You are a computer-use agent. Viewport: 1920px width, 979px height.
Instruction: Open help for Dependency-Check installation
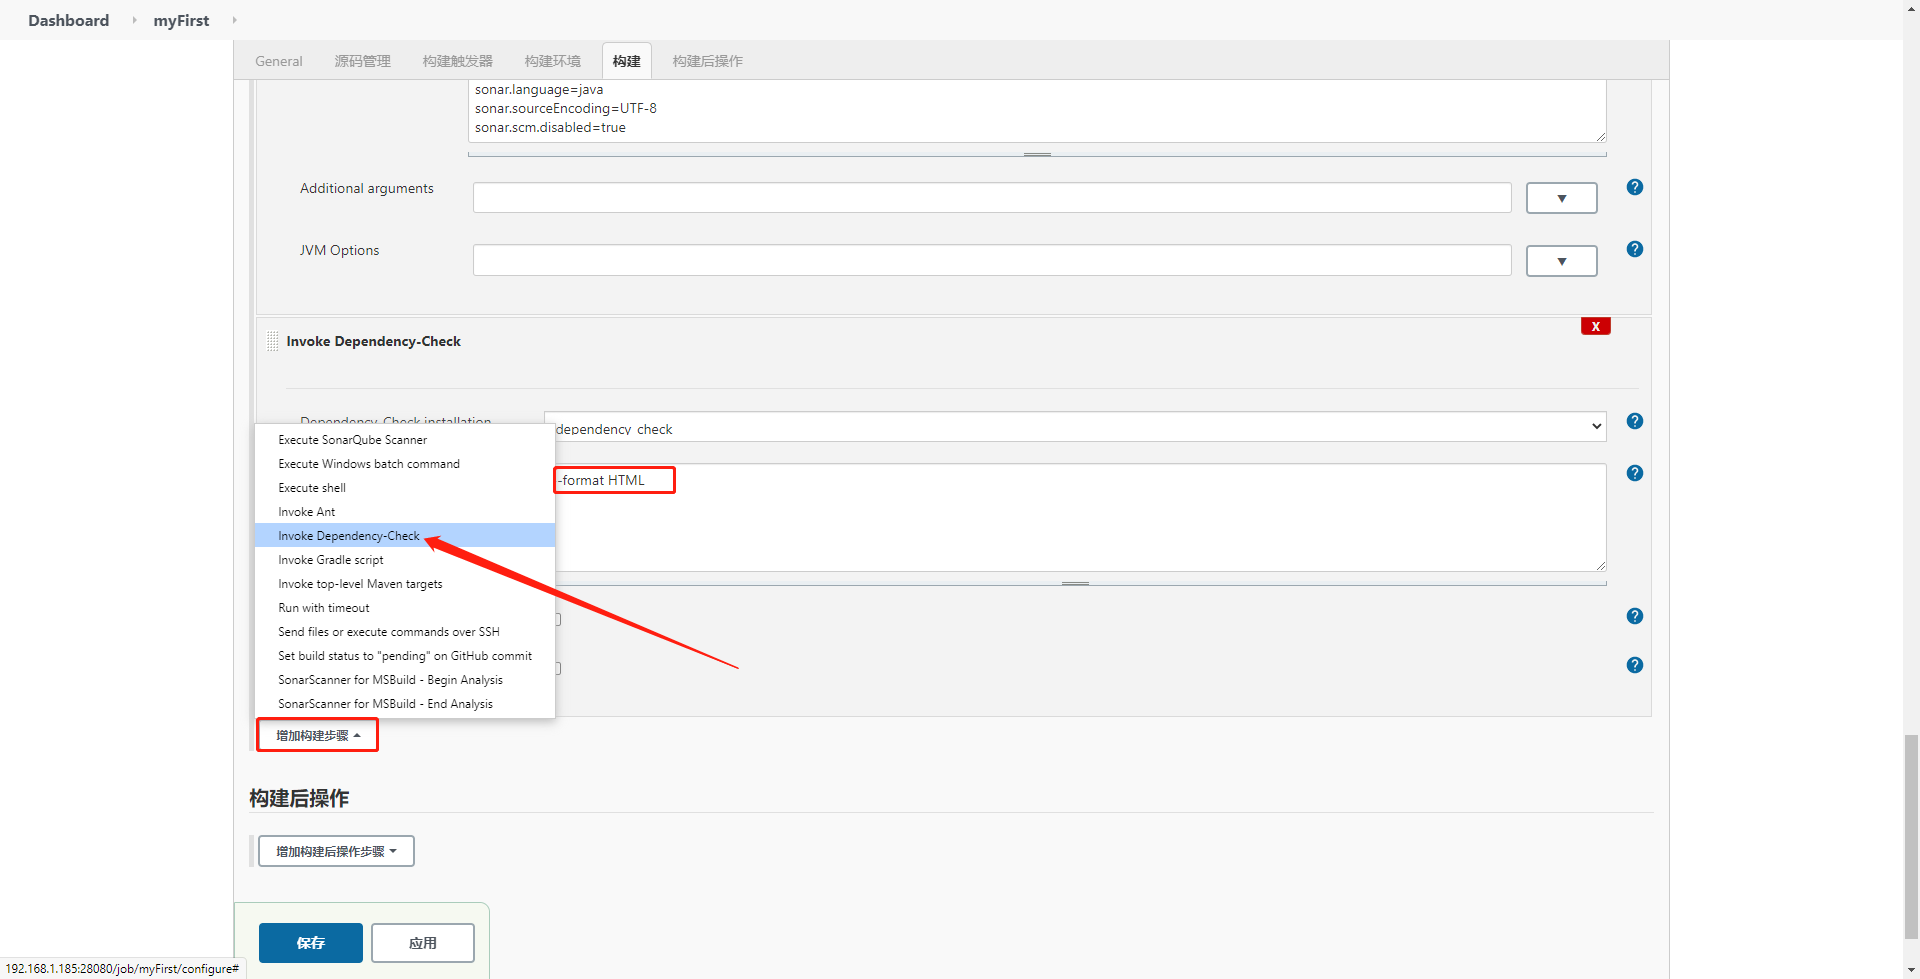click(1634, 421)
